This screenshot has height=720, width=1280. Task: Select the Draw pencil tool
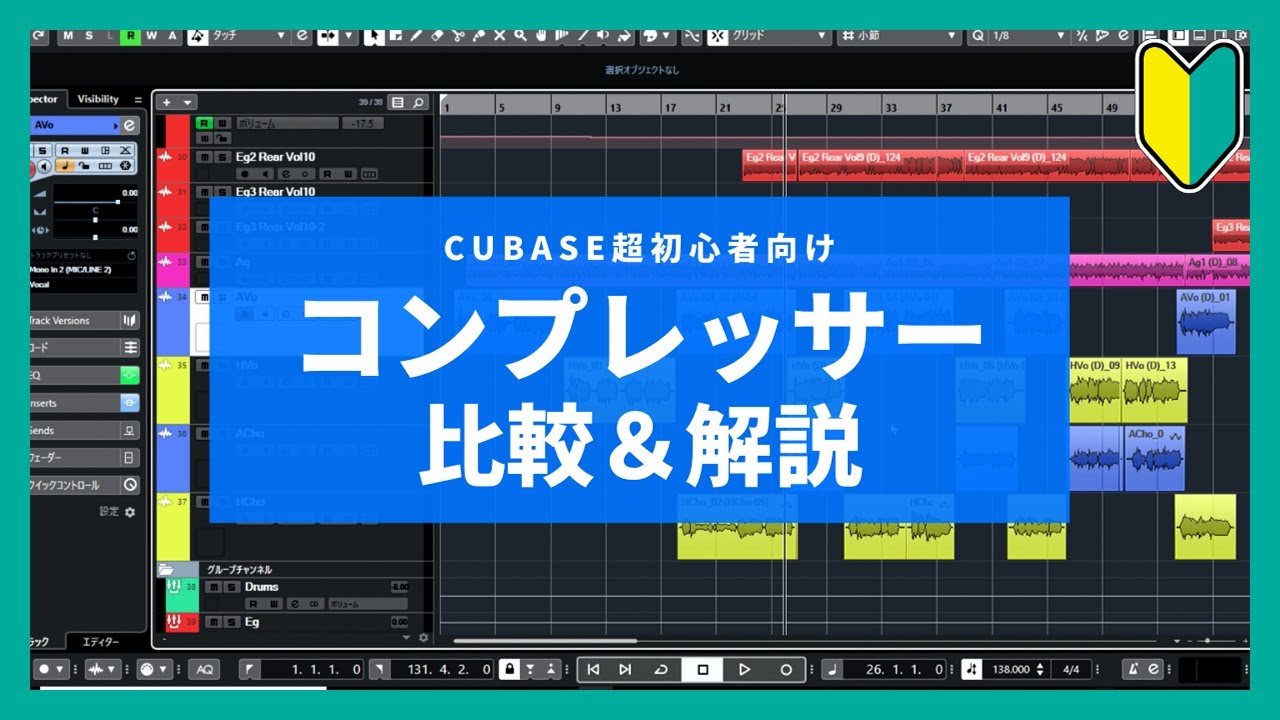pyautogui.click(x=416, y=36)
